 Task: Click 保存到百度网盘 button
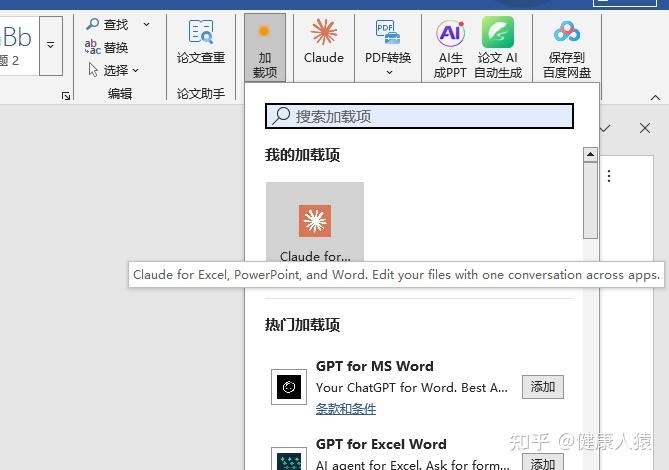(x=567, y=49)
